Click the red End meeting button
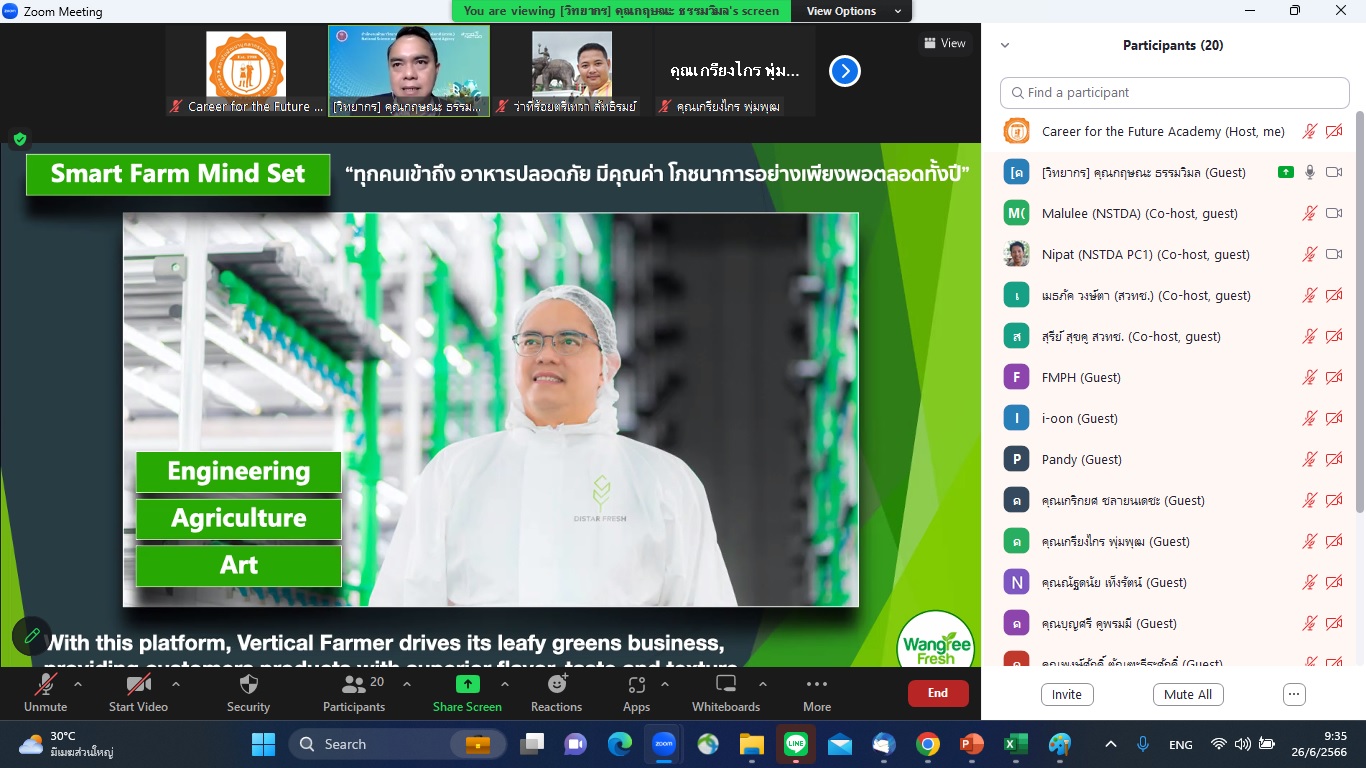The image size is (1366, 768). pyautogui.click(x=938, y=693)
